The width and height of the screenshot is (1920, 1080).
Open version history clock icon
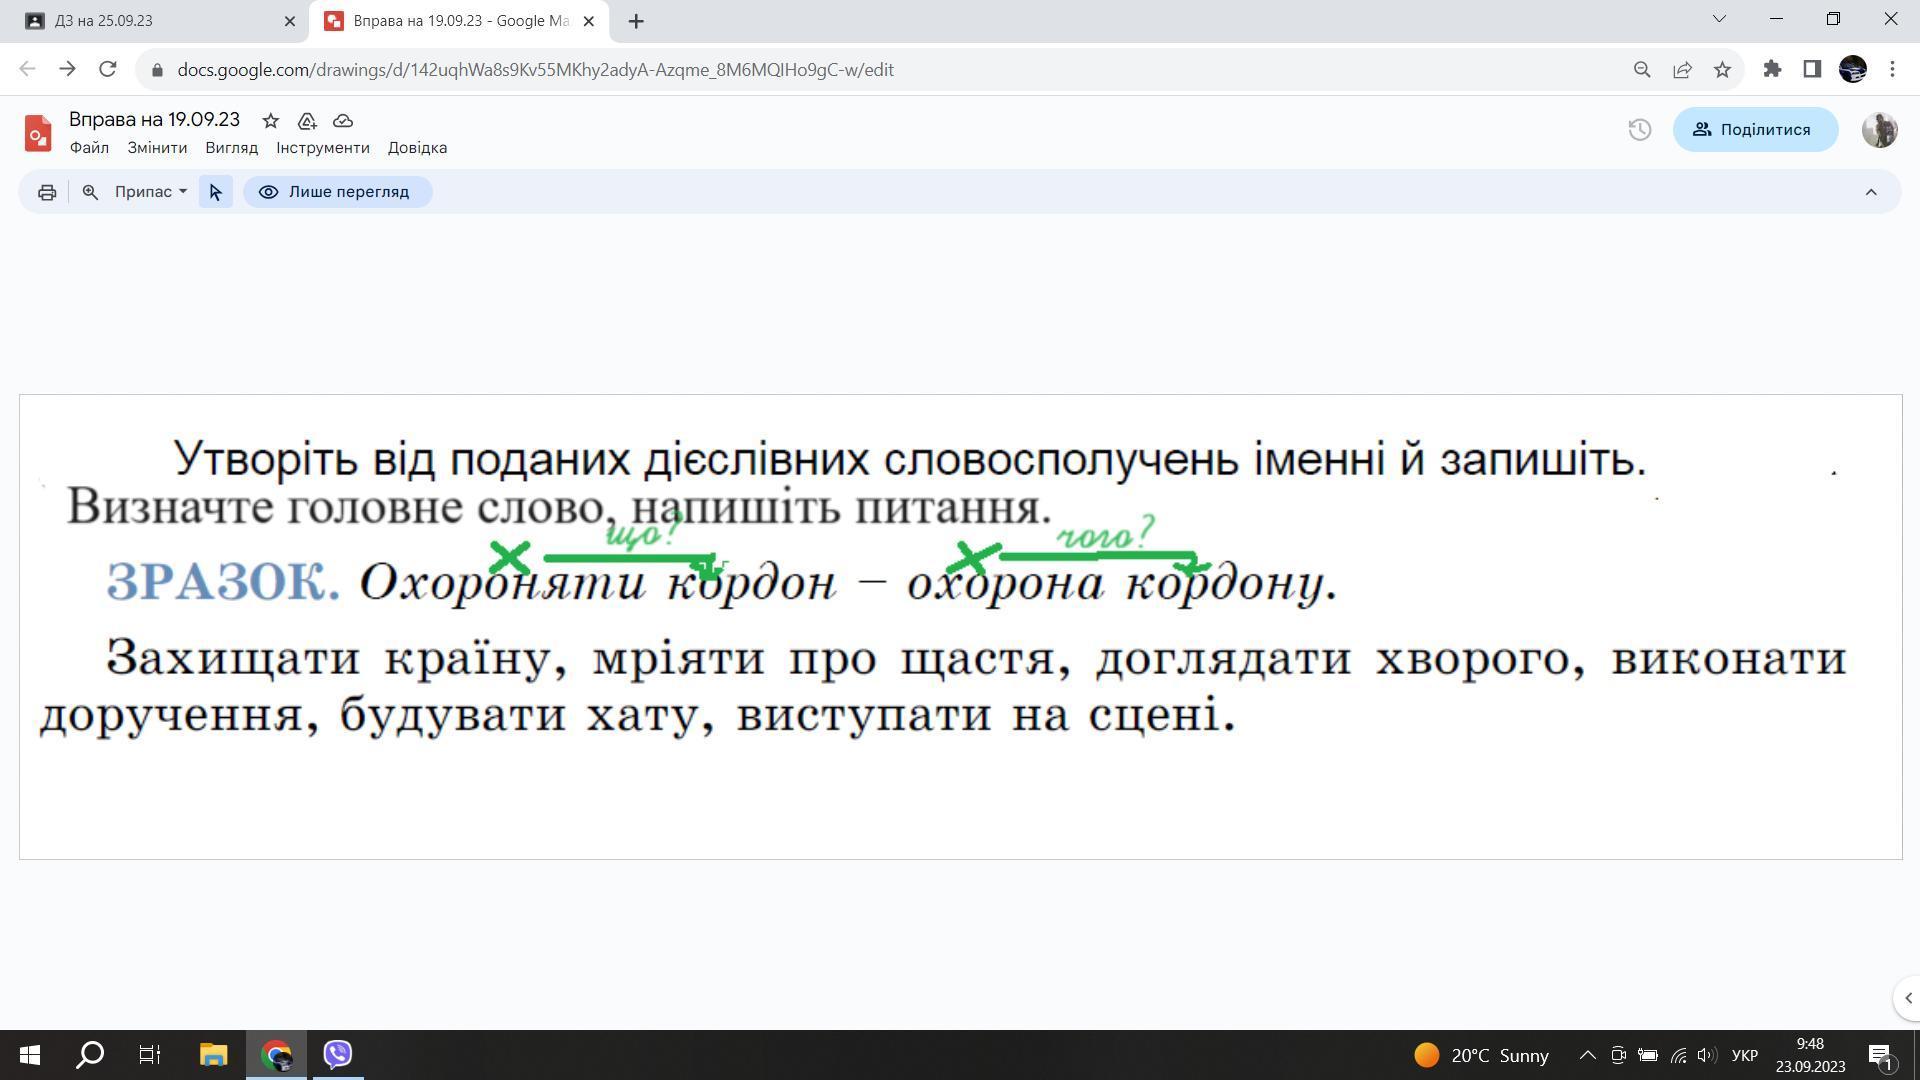pyautogui.click(x=1639, y=130)
